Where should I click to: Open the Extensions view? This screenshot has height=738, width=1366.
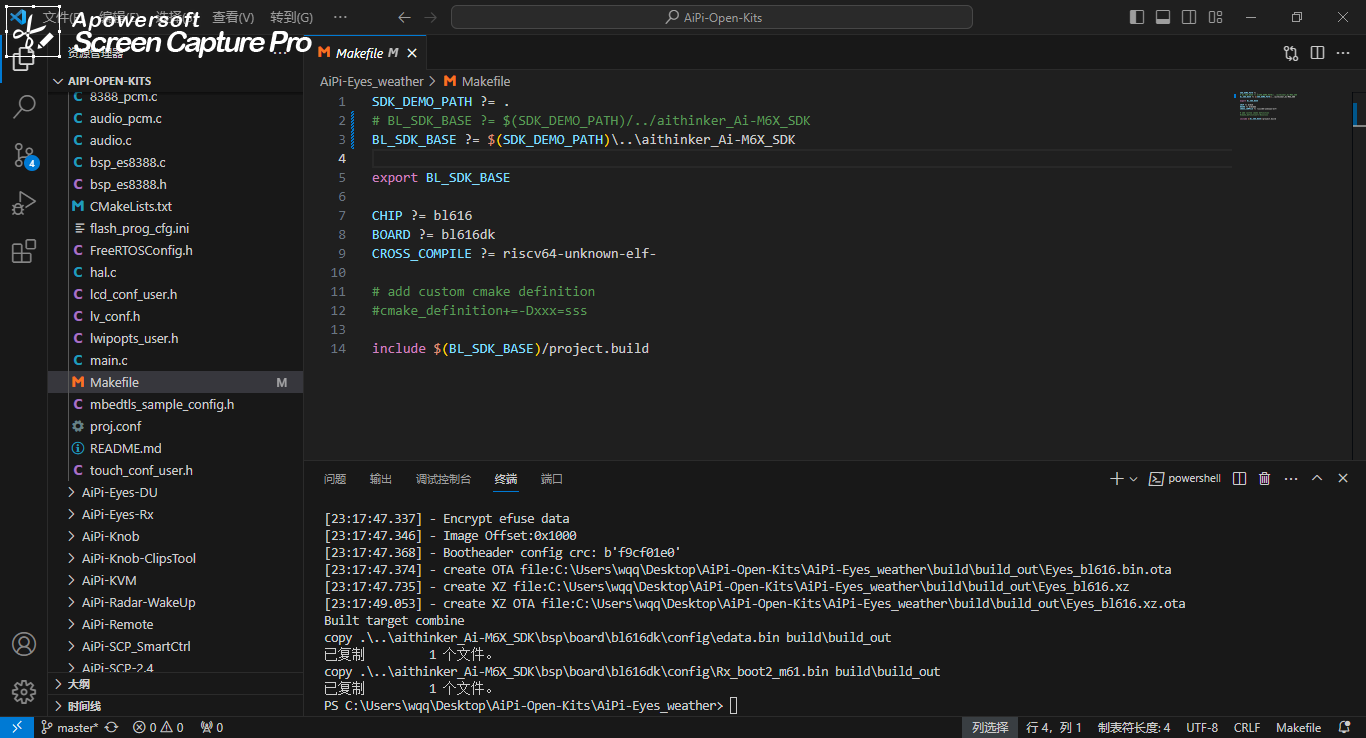(x=24, y=252)
